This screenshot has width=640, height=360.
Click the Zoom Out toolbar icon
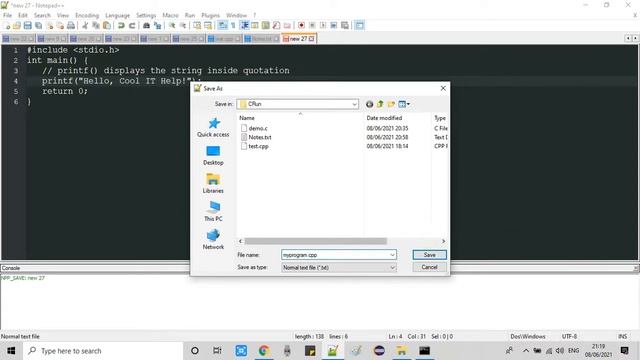click(x=183, y=25)
